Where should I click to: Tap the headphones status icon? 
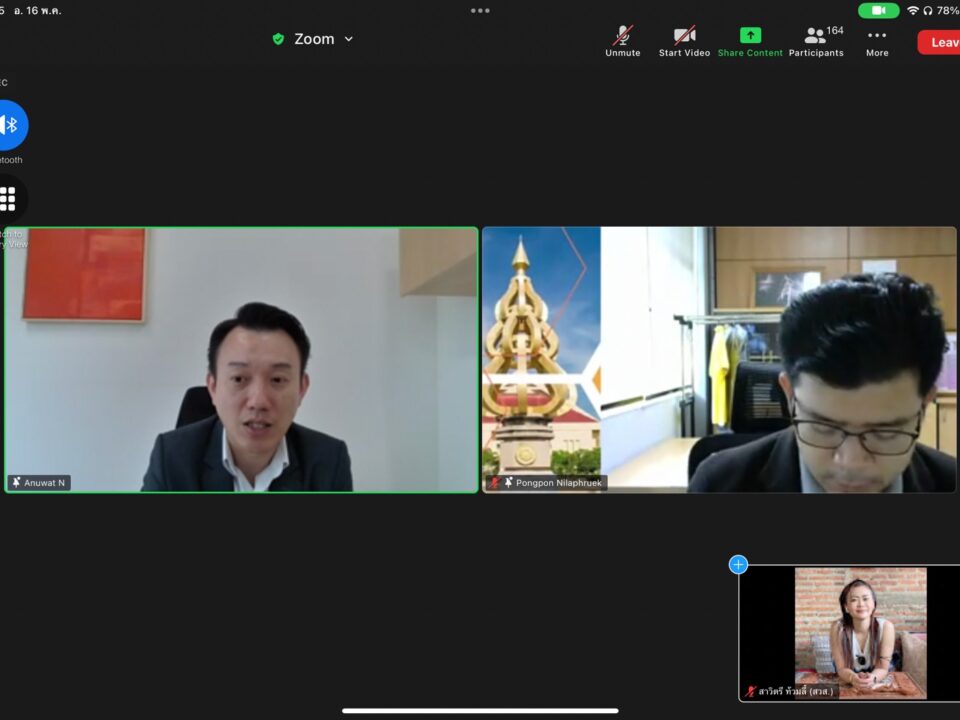928,10
